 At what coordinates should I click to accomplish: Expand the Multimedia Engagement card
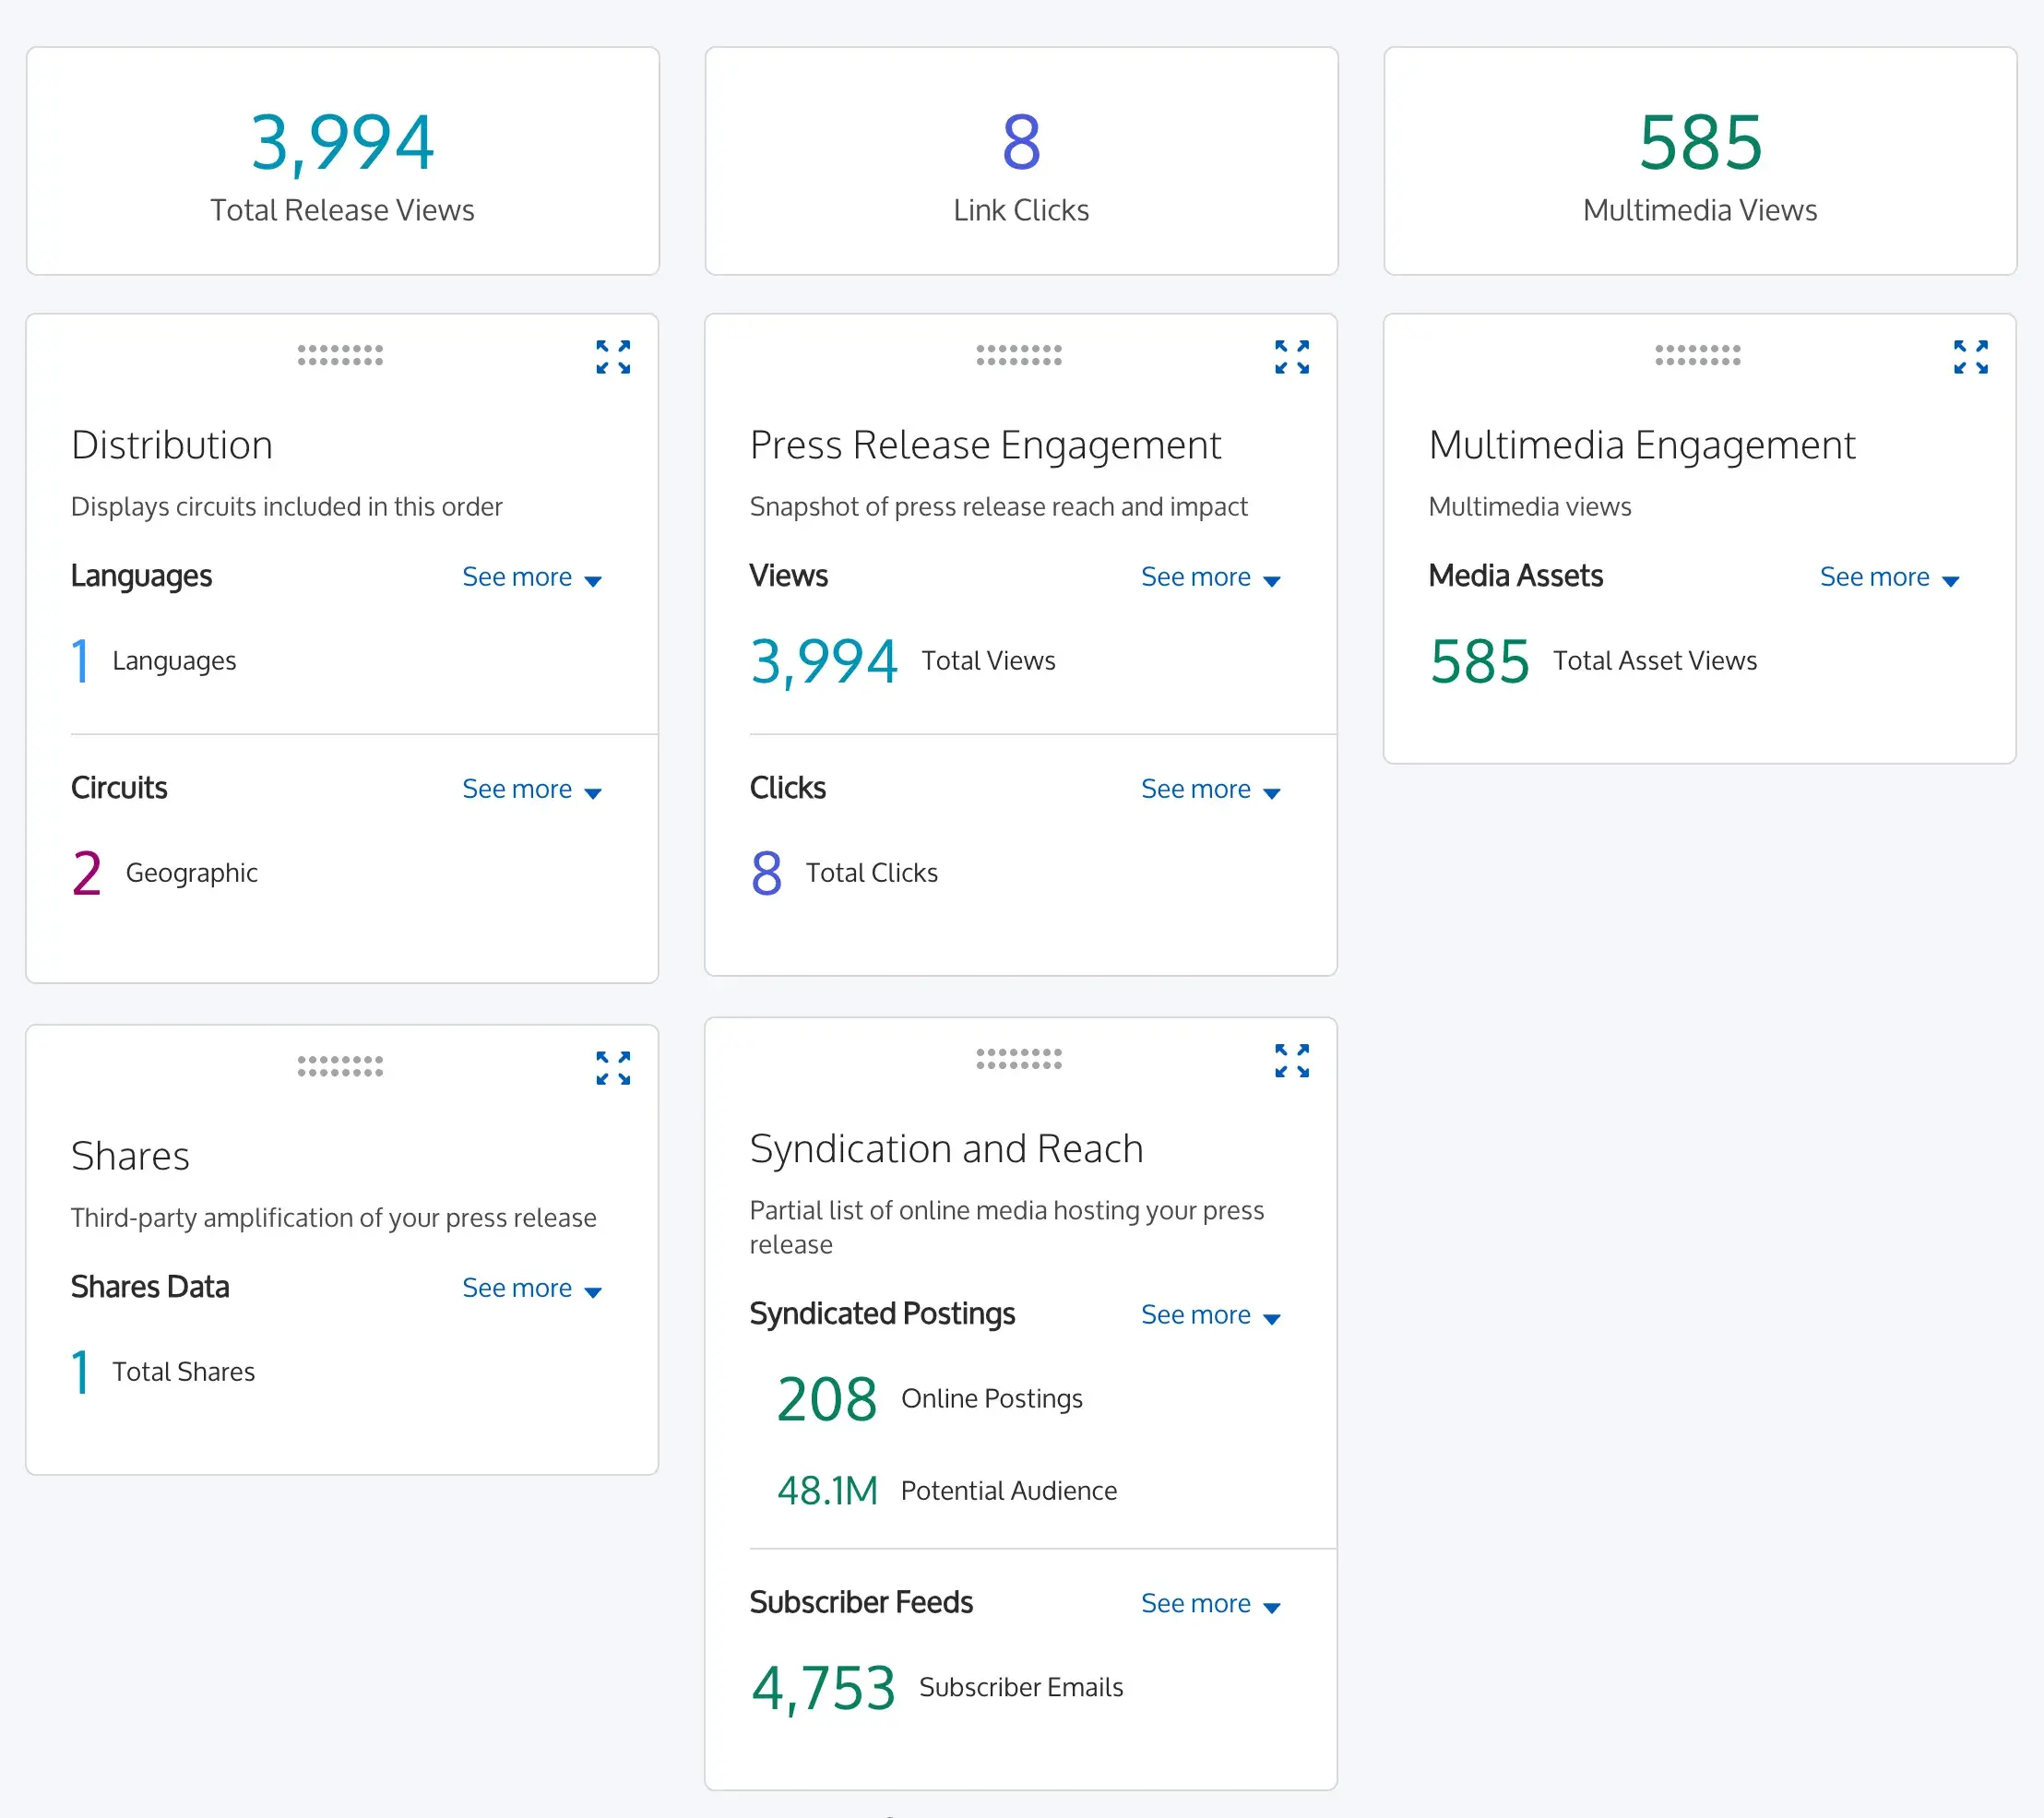point(1971,357)
